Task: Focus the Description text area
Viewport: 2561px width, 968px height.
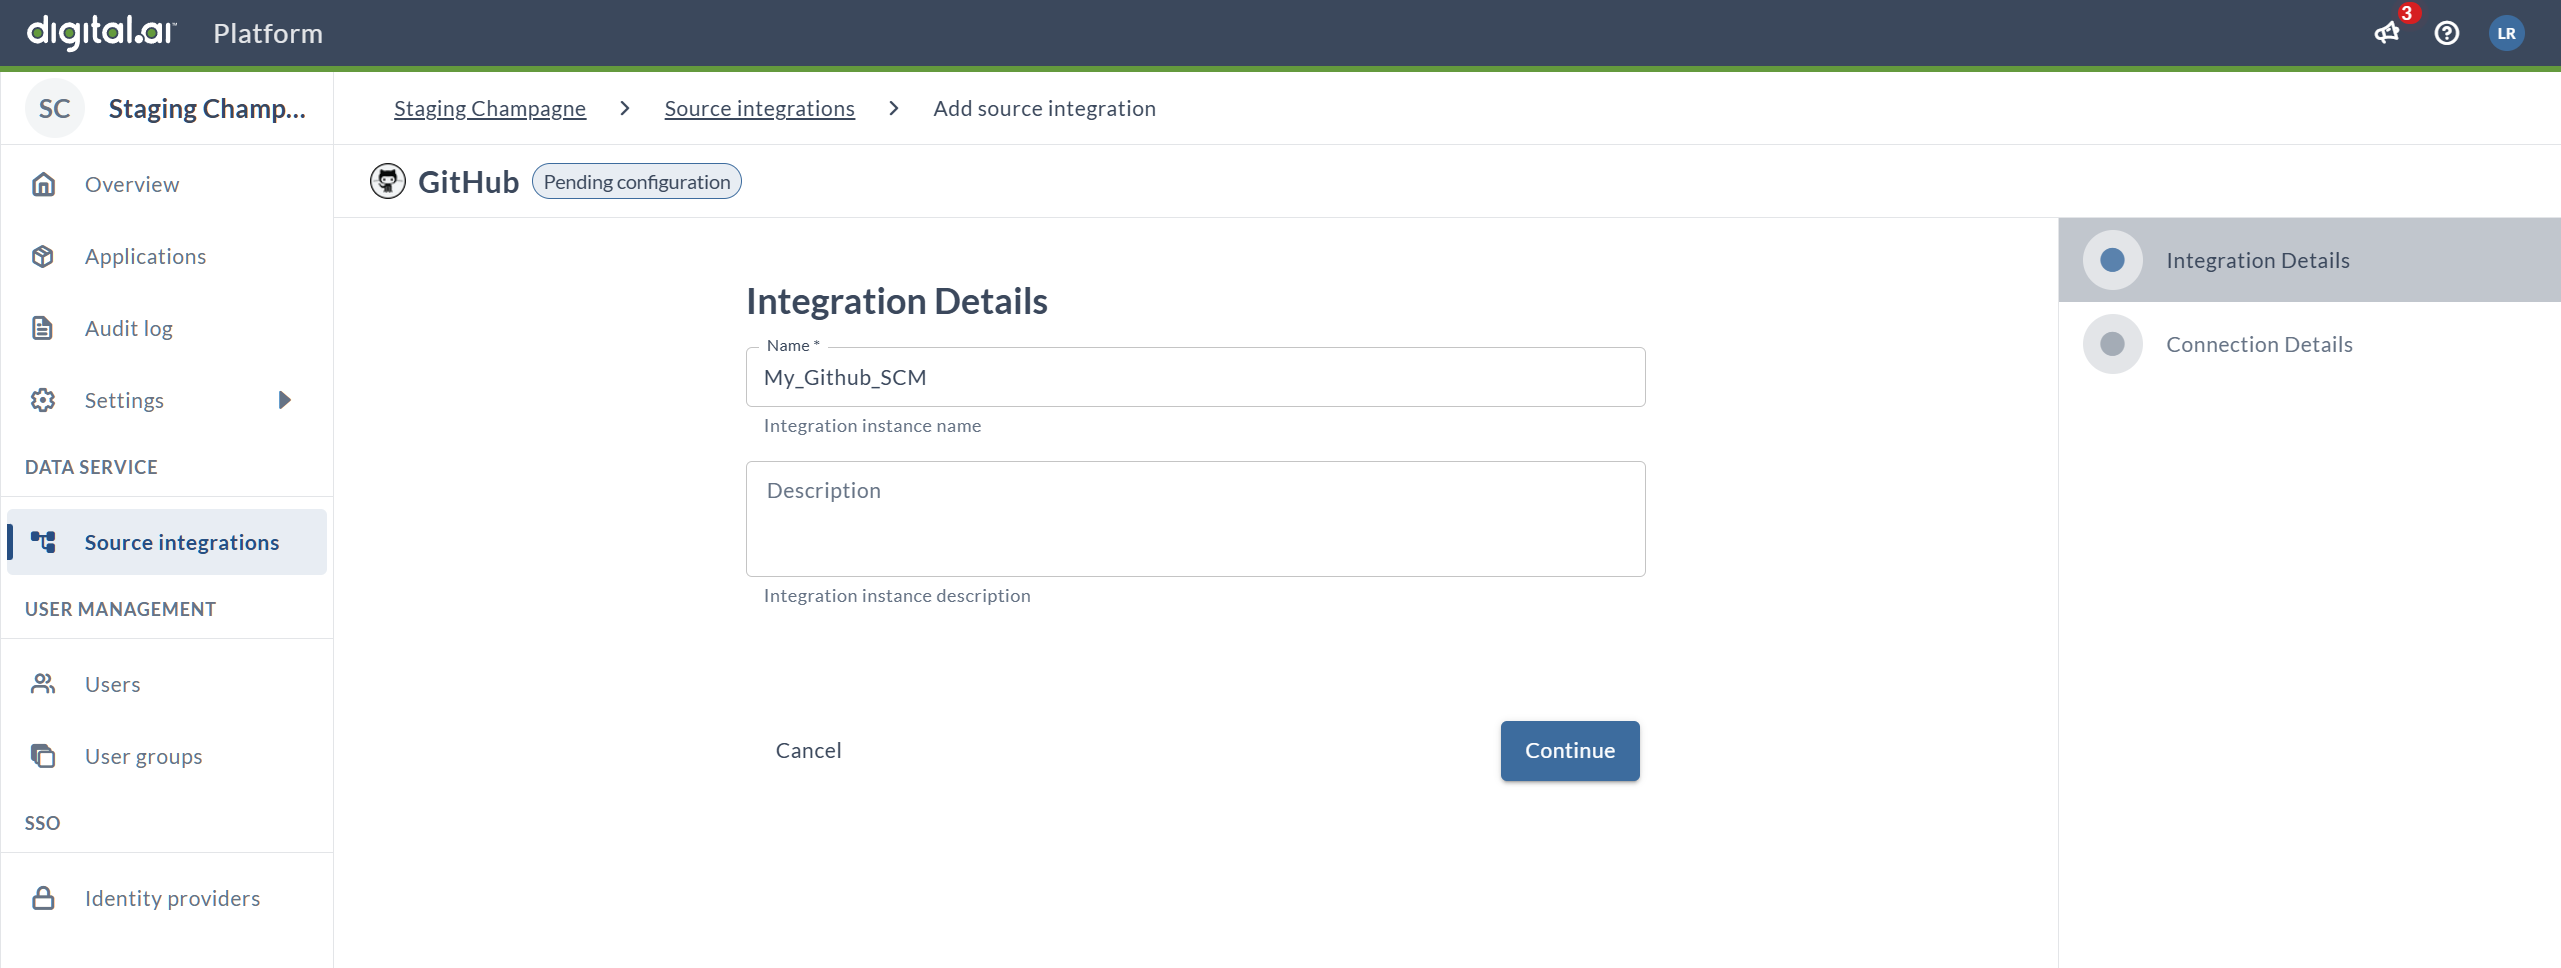Action: coord(1195,518)
